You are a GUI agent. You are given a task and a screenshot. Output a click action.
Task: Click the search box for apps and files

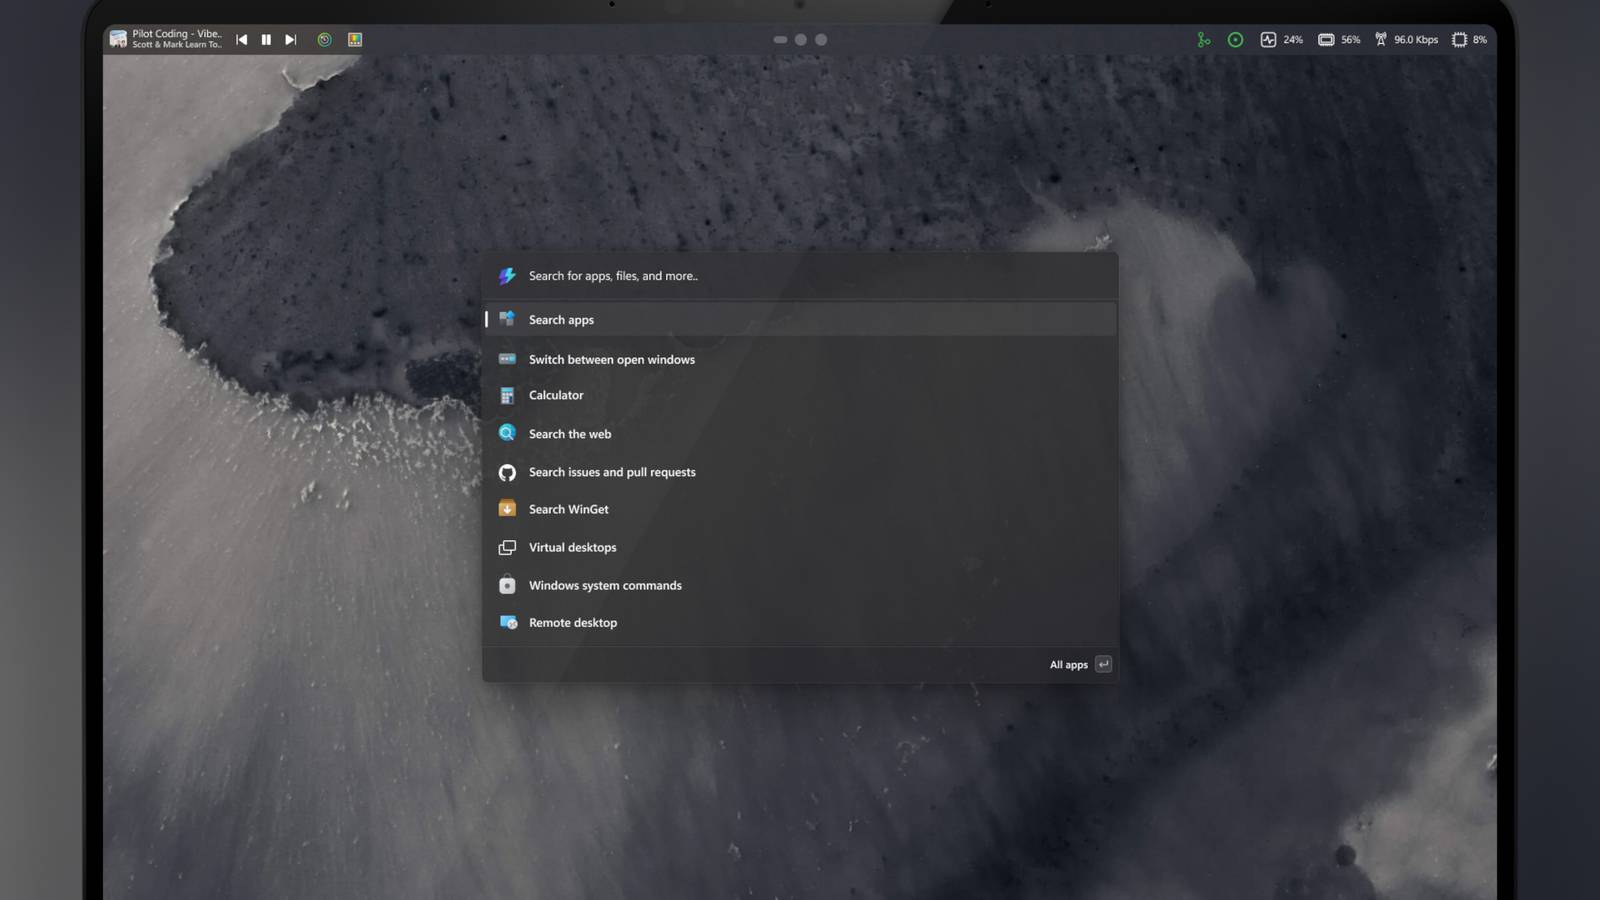[800, 276]
